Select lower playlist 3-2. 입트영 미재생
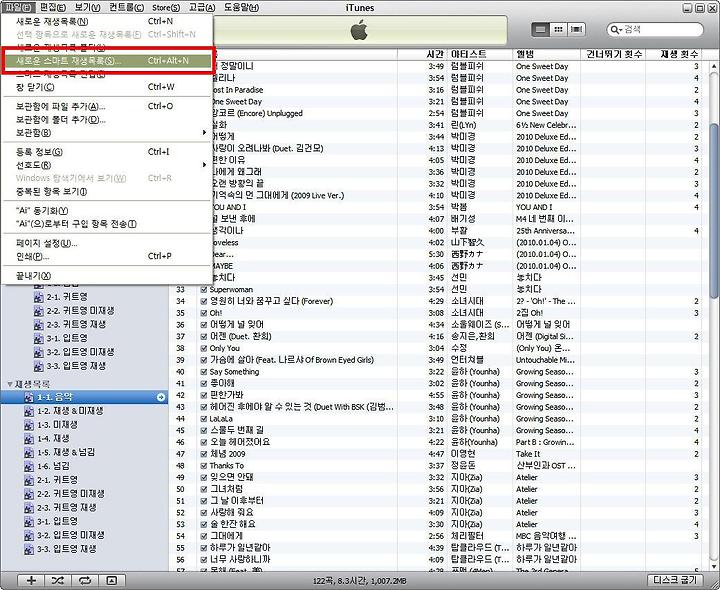The height and width of the screenshot is (590, 720). [71, 535]
